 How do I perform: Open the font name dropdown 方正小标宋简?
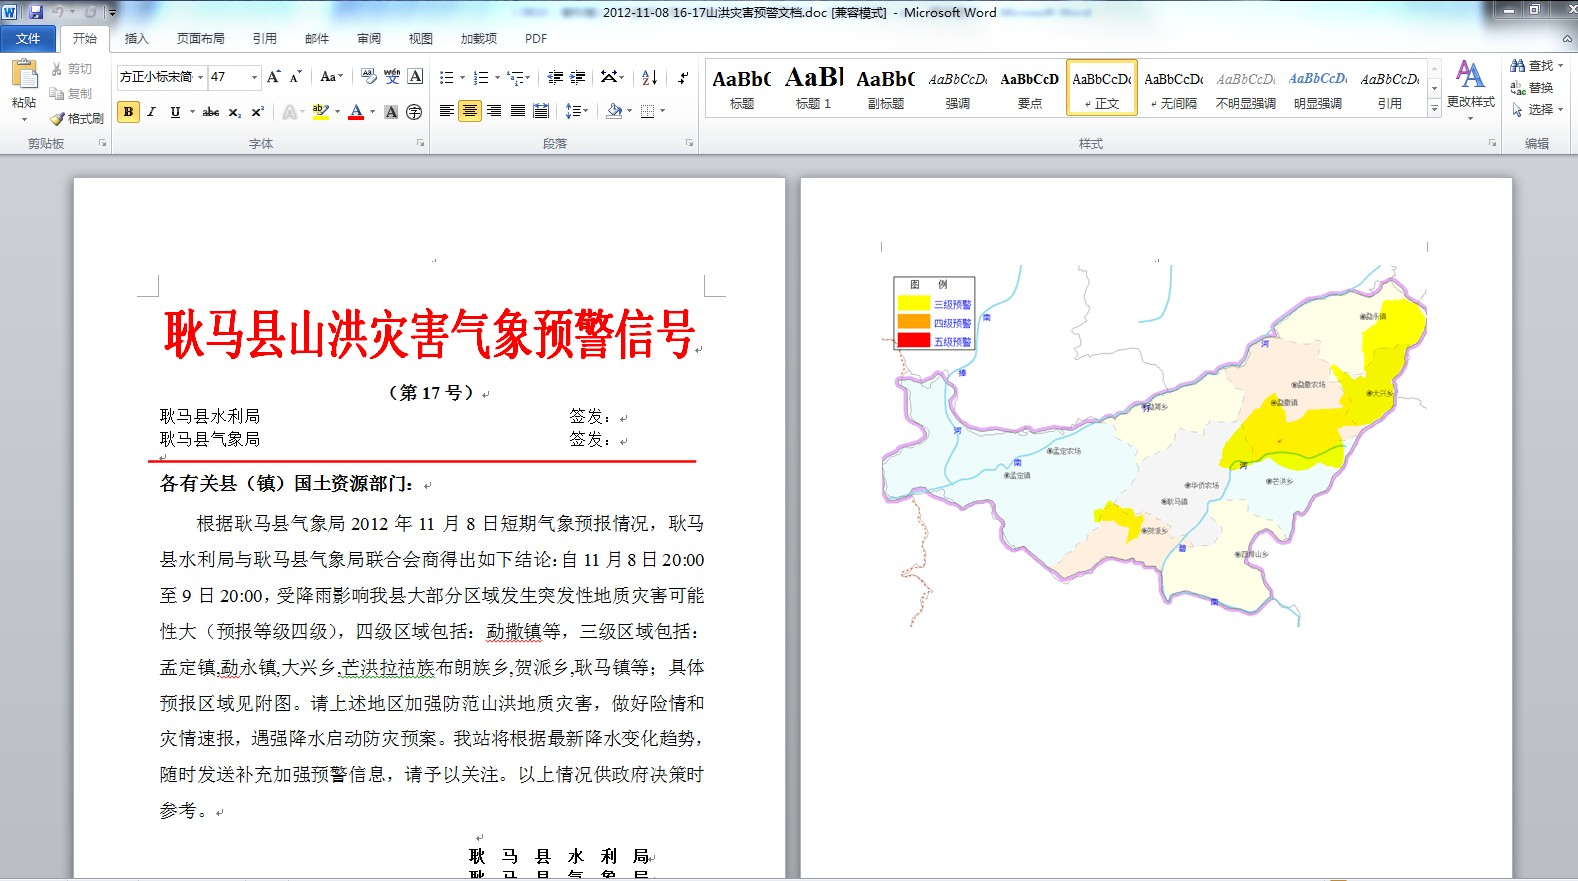pos(200,77)
